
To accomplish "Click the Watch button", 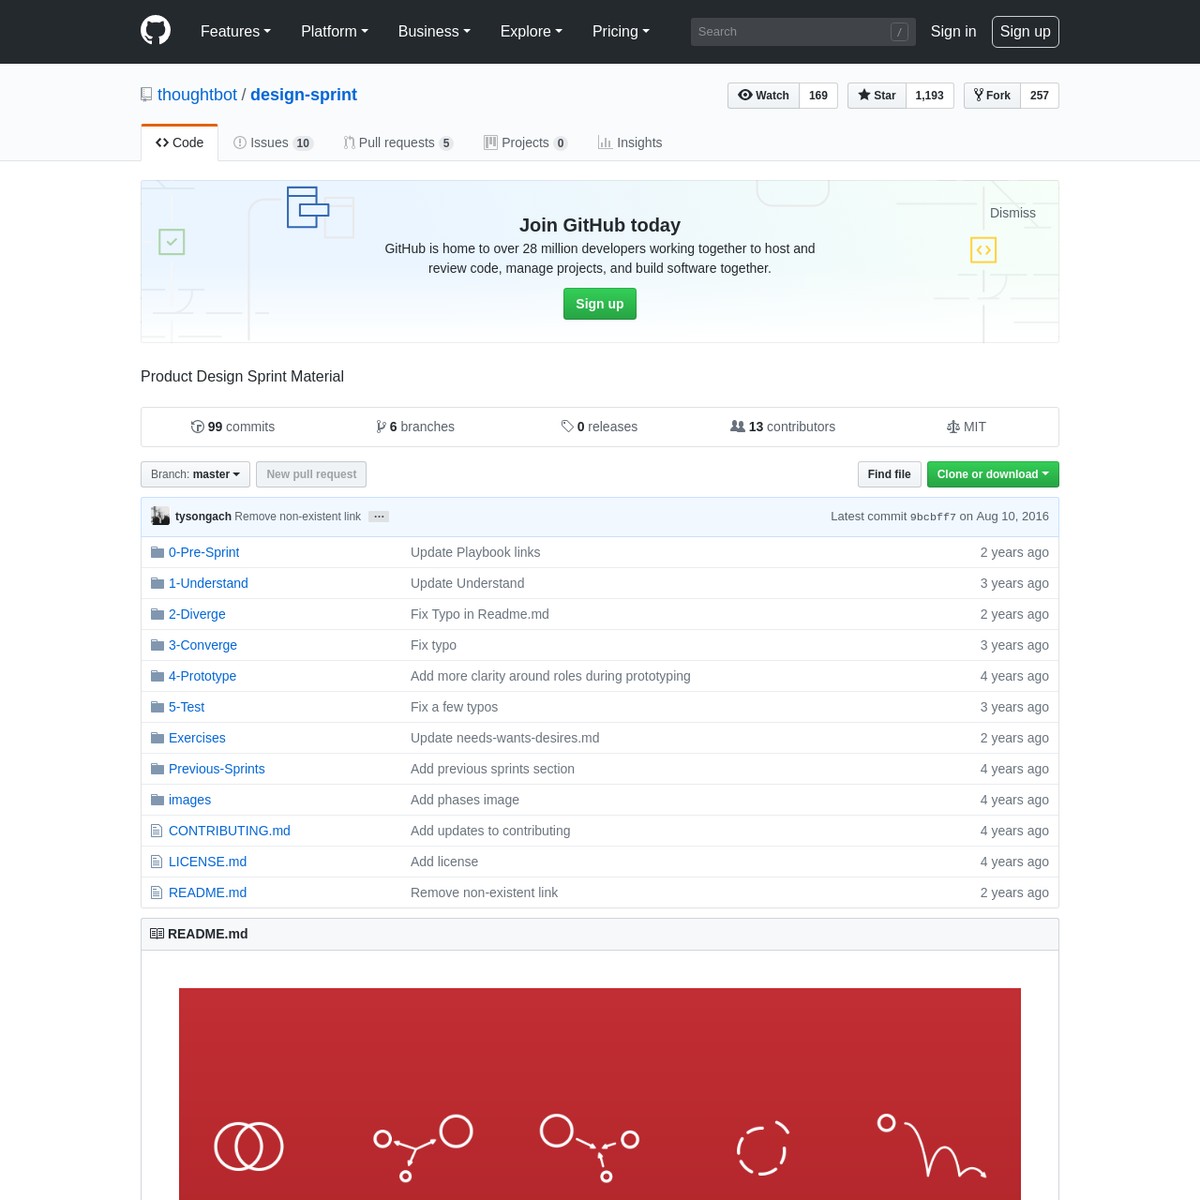I will click(x=764, y=96).
